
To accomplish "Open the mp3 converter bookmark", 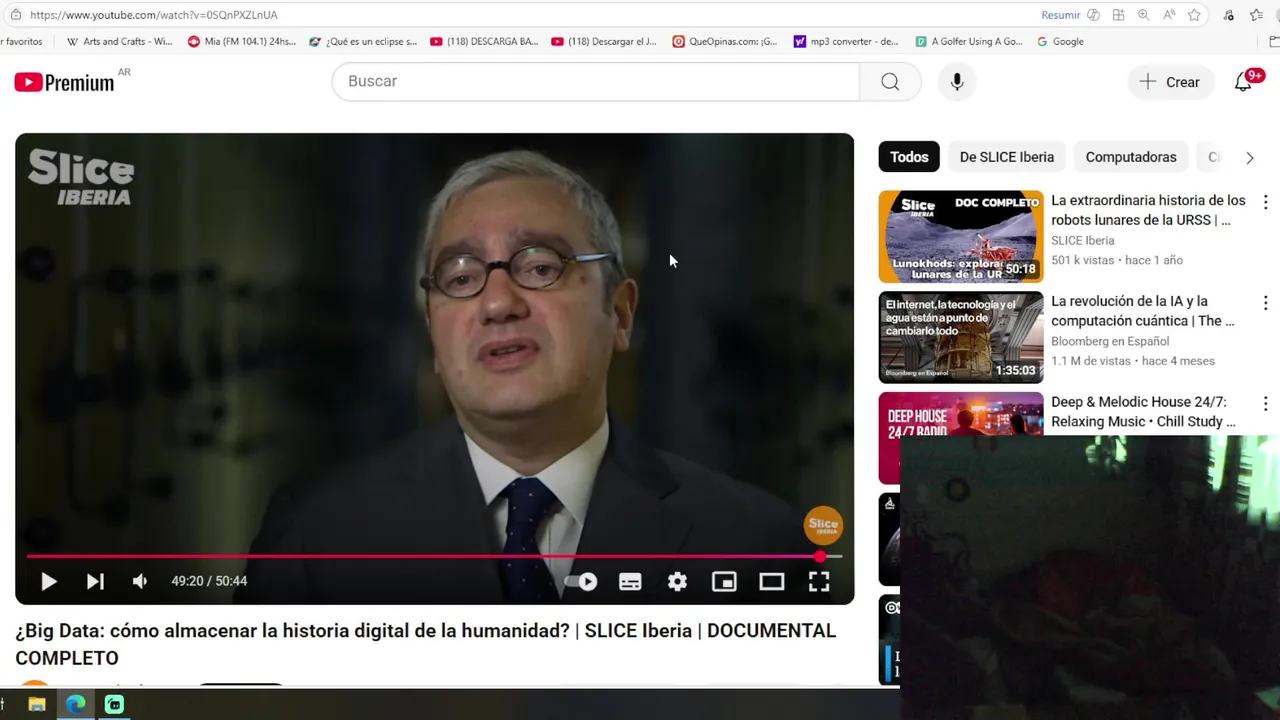I will 846,42.
